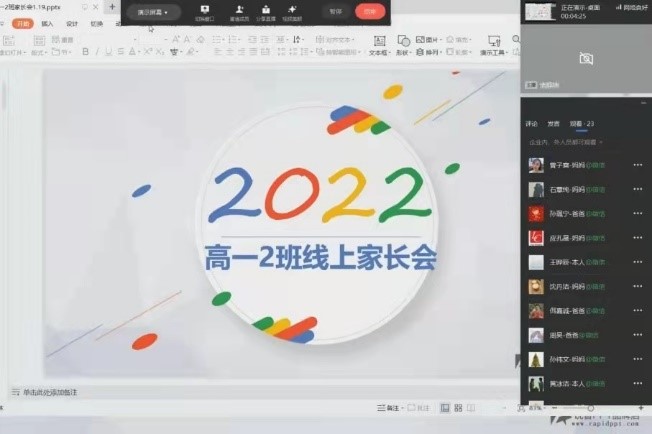Screen dimensions: 652x434
Task: Switch to normal view in status bar
Action: pyautogui.click(x=444, y=408)
